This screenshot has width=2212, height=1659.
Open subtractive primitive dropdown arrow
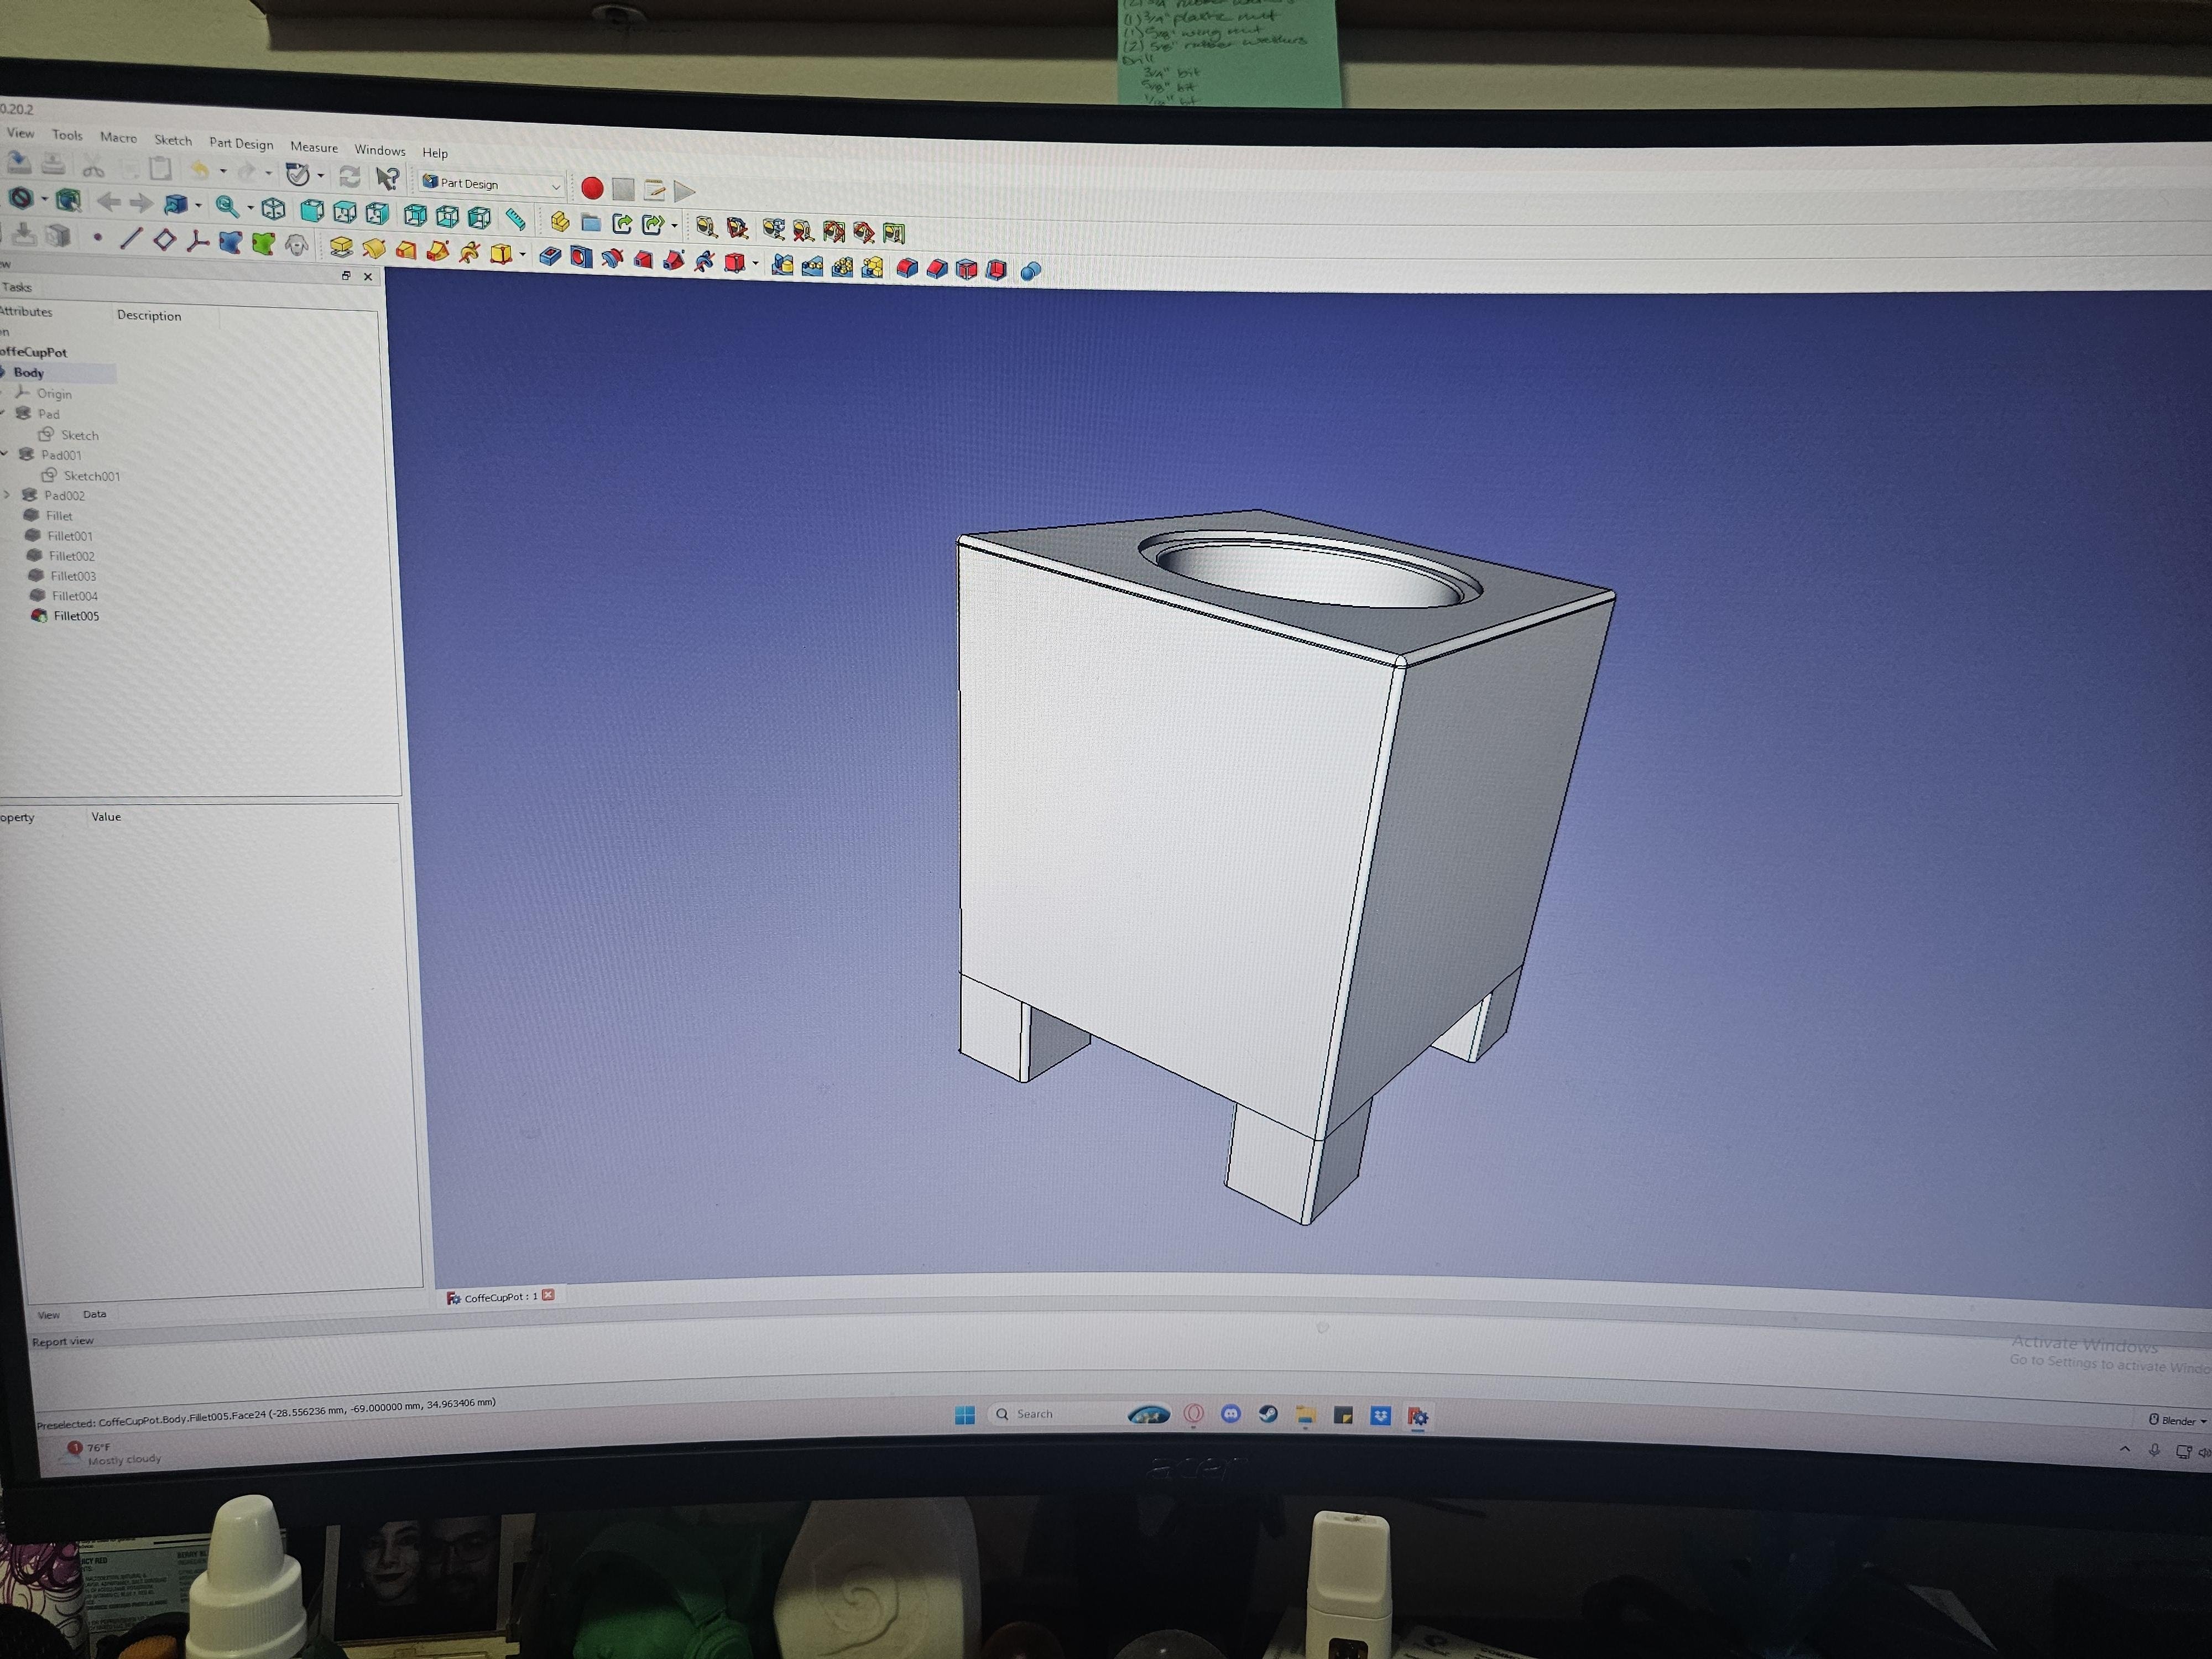coord(755,263)
